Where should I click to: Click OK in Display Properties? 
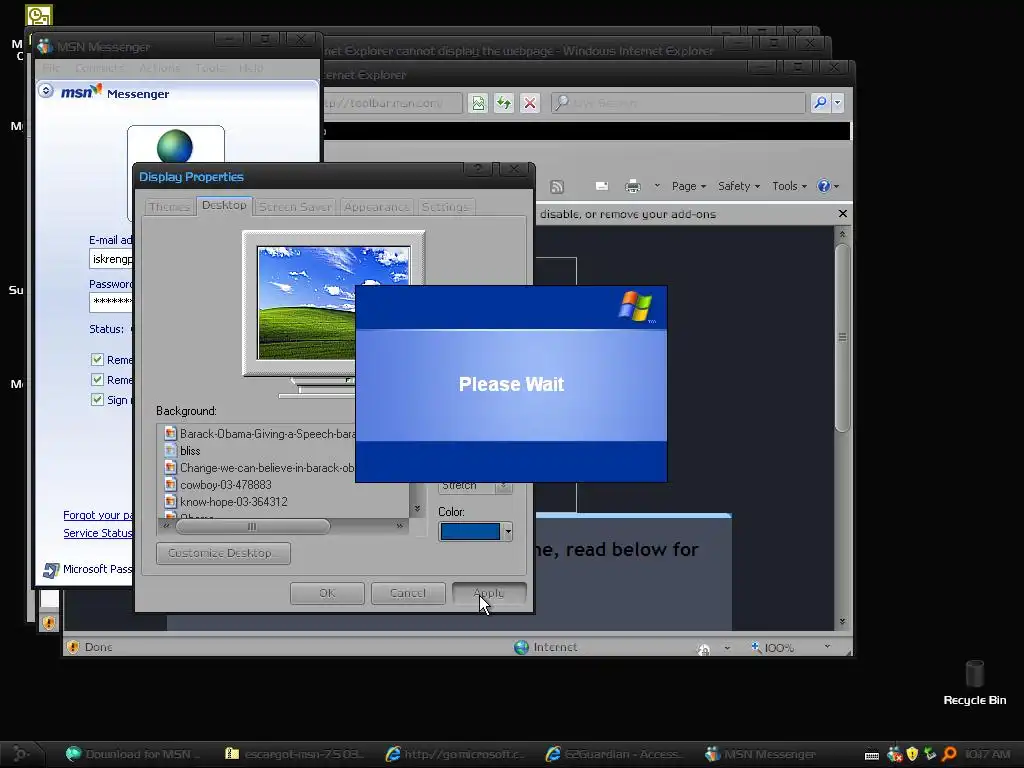[327, 593]
